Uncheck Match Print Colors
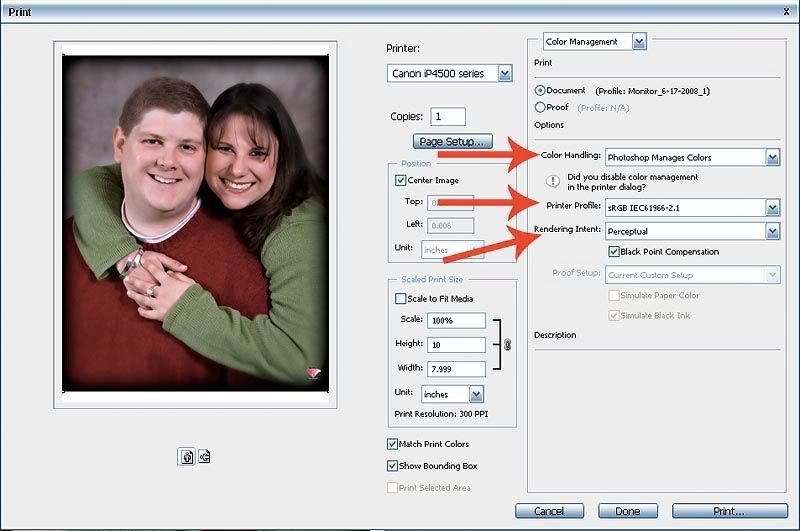 (392, 444)
